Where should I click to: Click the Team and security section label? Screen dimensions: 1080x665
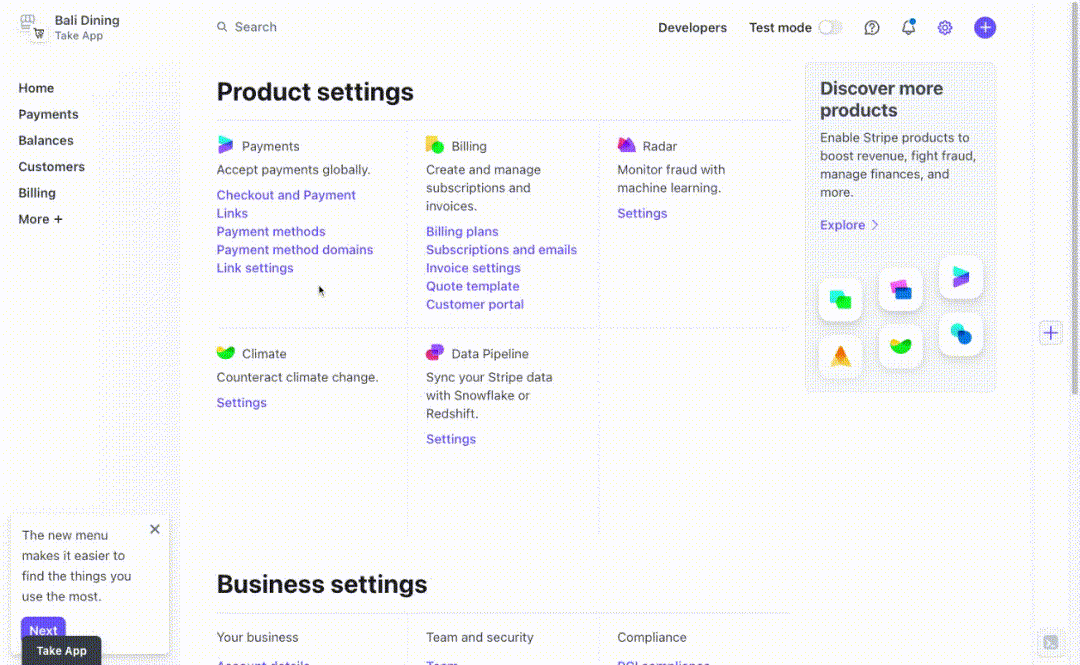(x=479, y=637)
